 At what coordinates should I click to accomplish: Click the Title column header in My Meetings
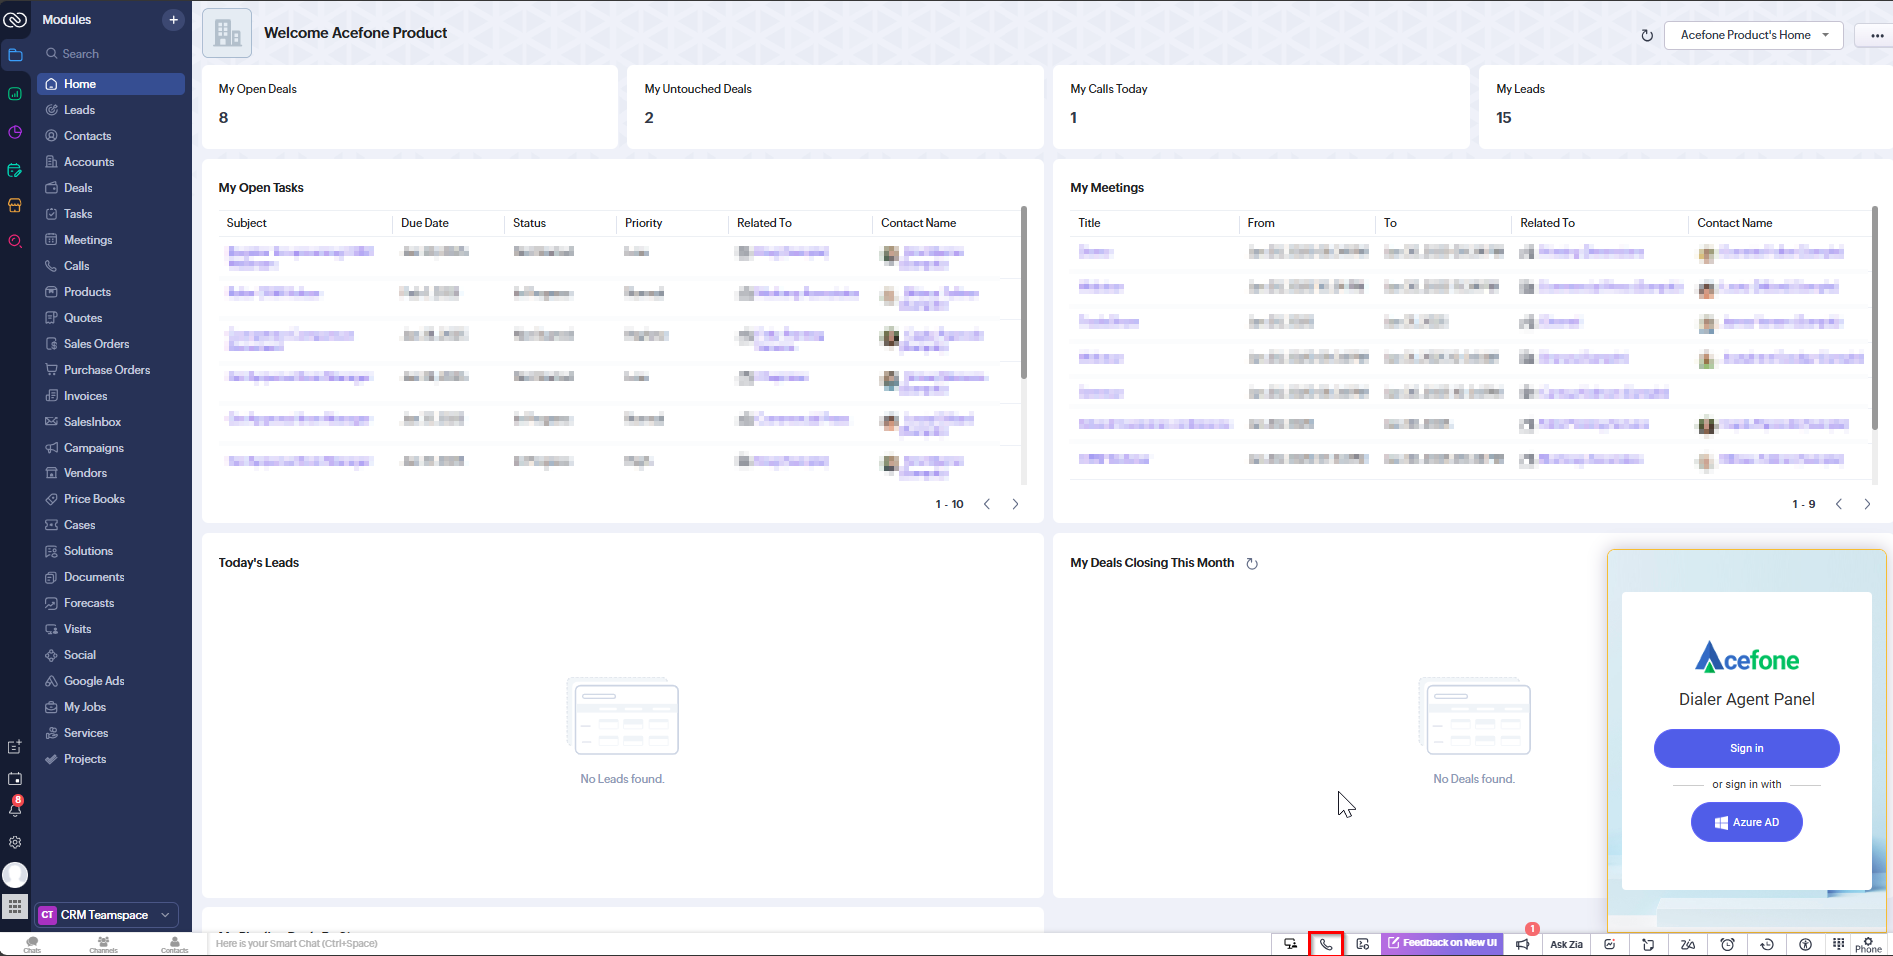(x=1089, y=223)
